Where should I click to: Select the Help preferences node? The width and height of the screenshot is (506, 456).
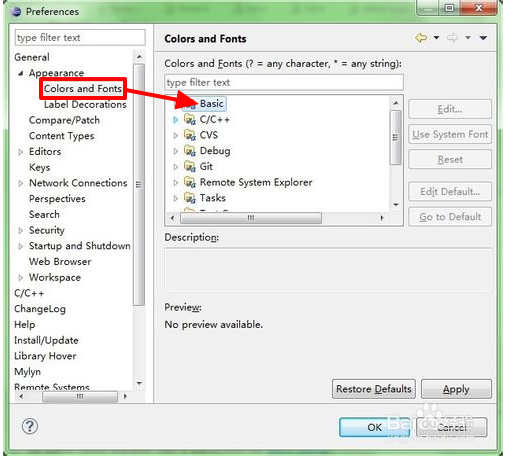tap(25, 325)
